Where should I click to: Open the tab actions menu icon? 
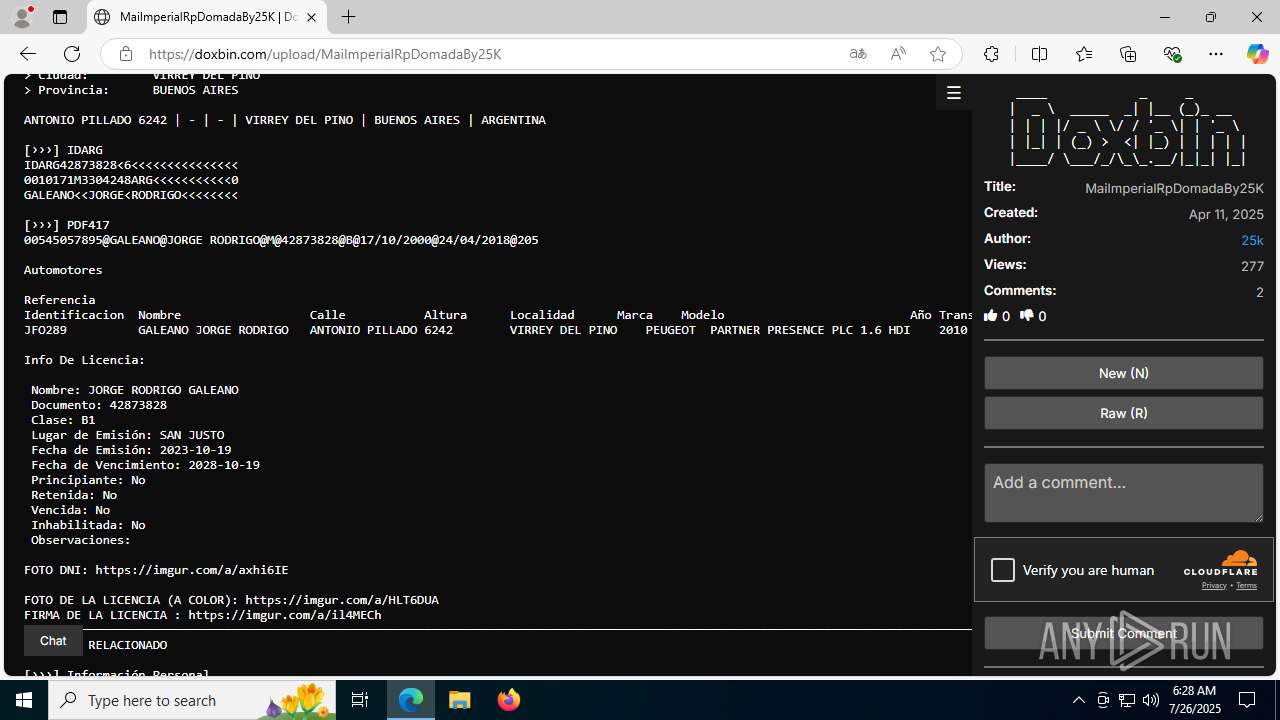pos(60,17)
